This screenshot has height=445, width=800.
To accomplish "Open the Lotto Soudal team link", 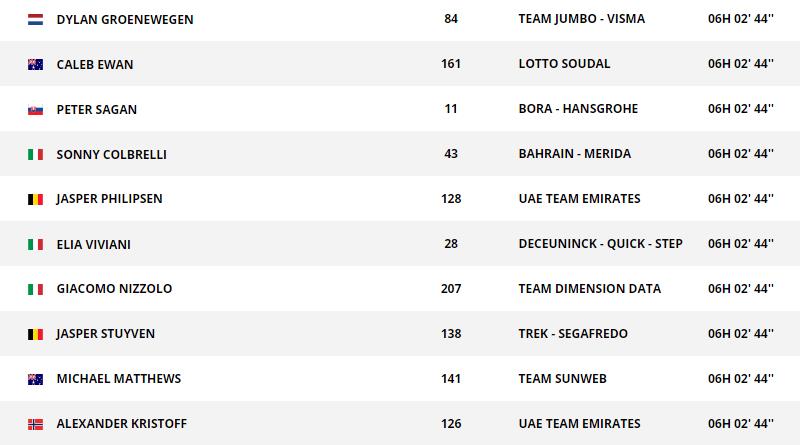I will 564,64.
